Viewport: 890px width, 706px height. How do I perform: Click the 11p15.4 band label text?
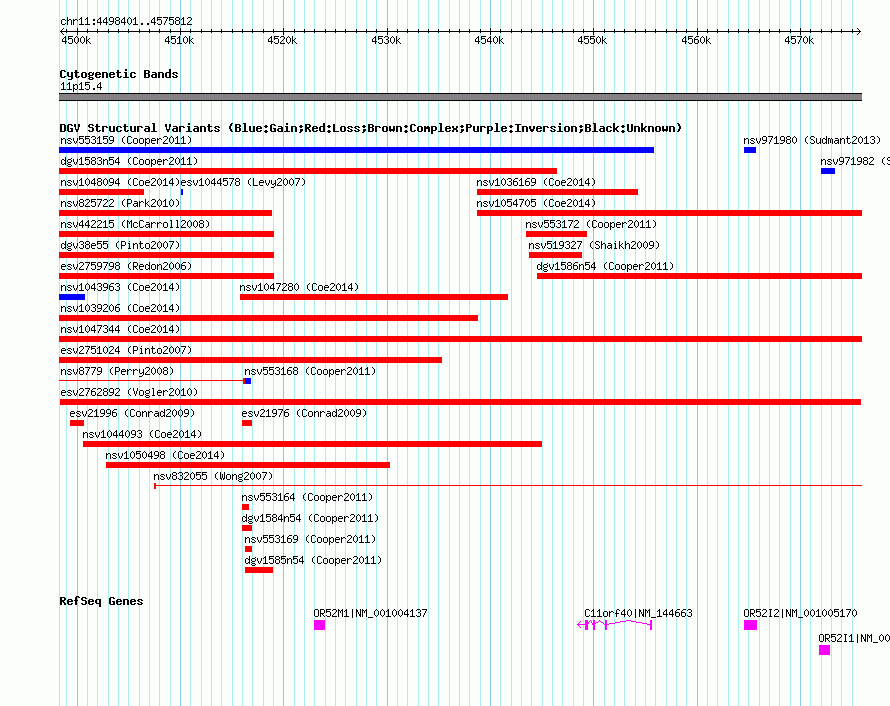click(x=81, y=86)
